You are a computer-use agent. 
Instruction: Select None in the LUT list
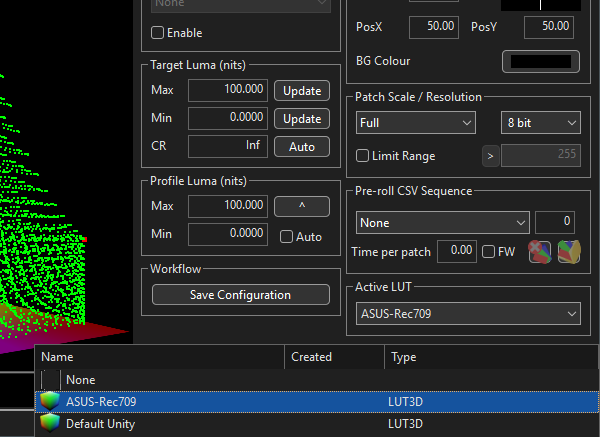[x=317, y=380]
